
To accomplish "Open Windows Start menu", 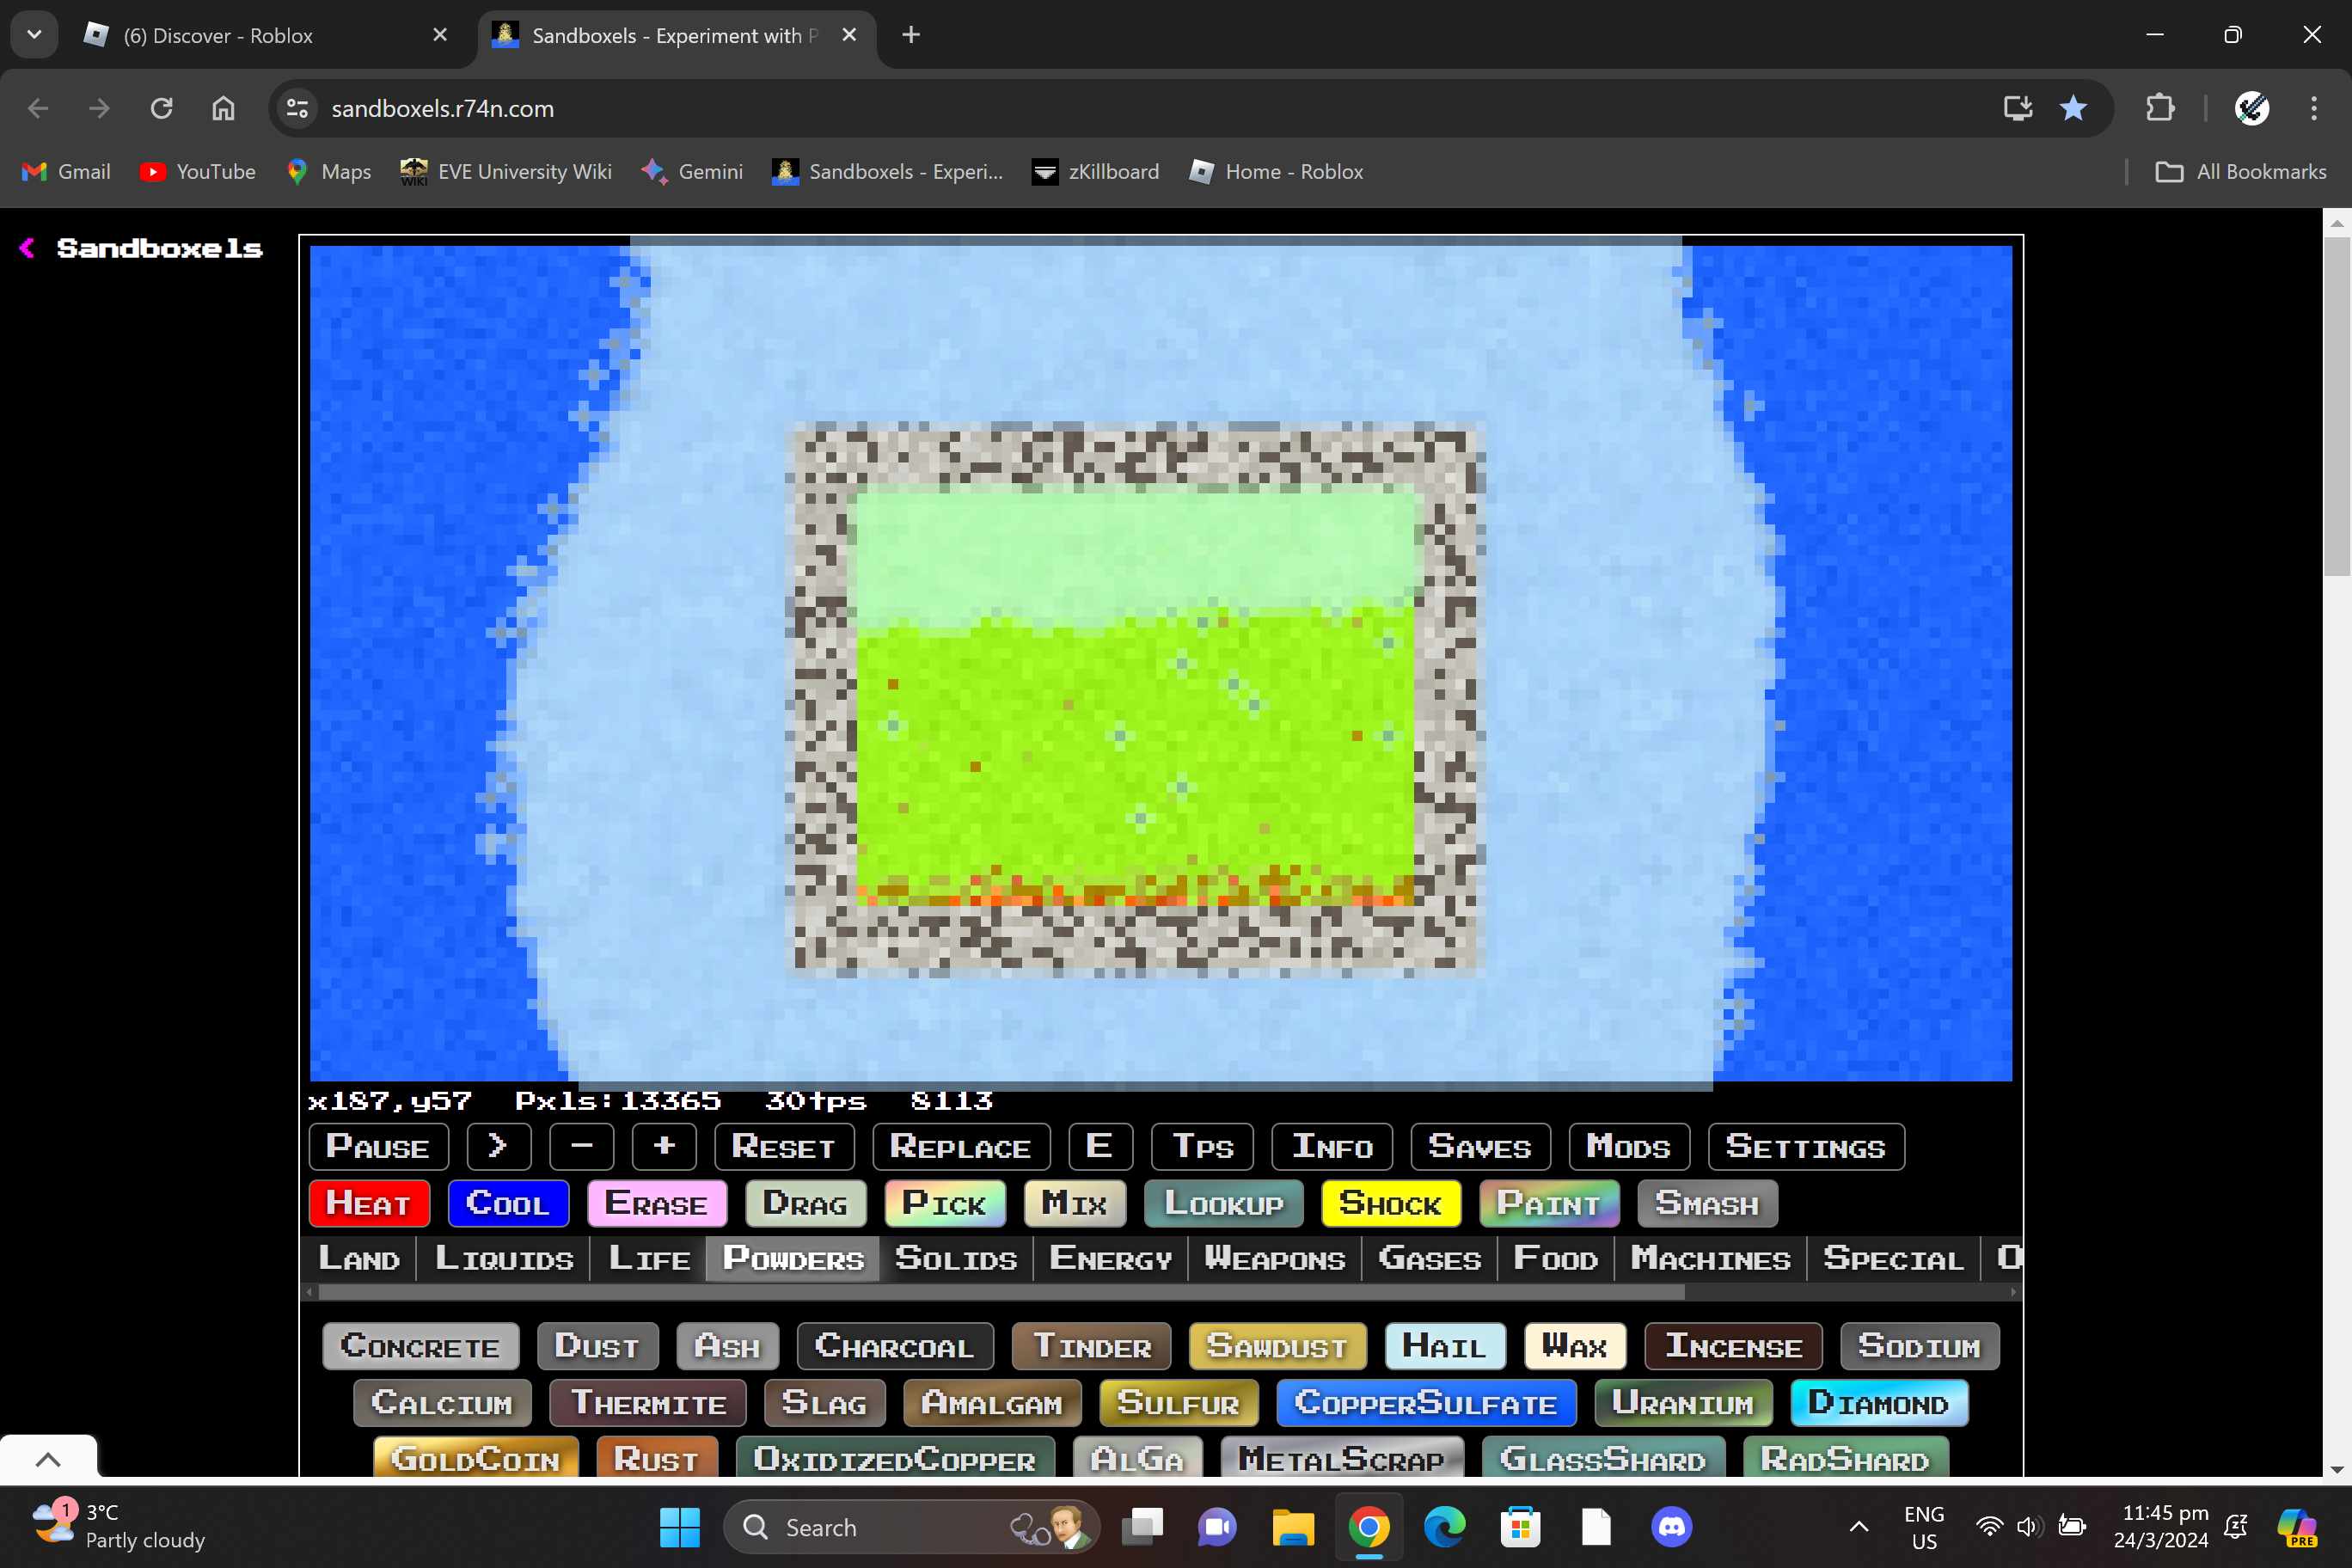I will pyautogui.click(x=680, y=1527).
